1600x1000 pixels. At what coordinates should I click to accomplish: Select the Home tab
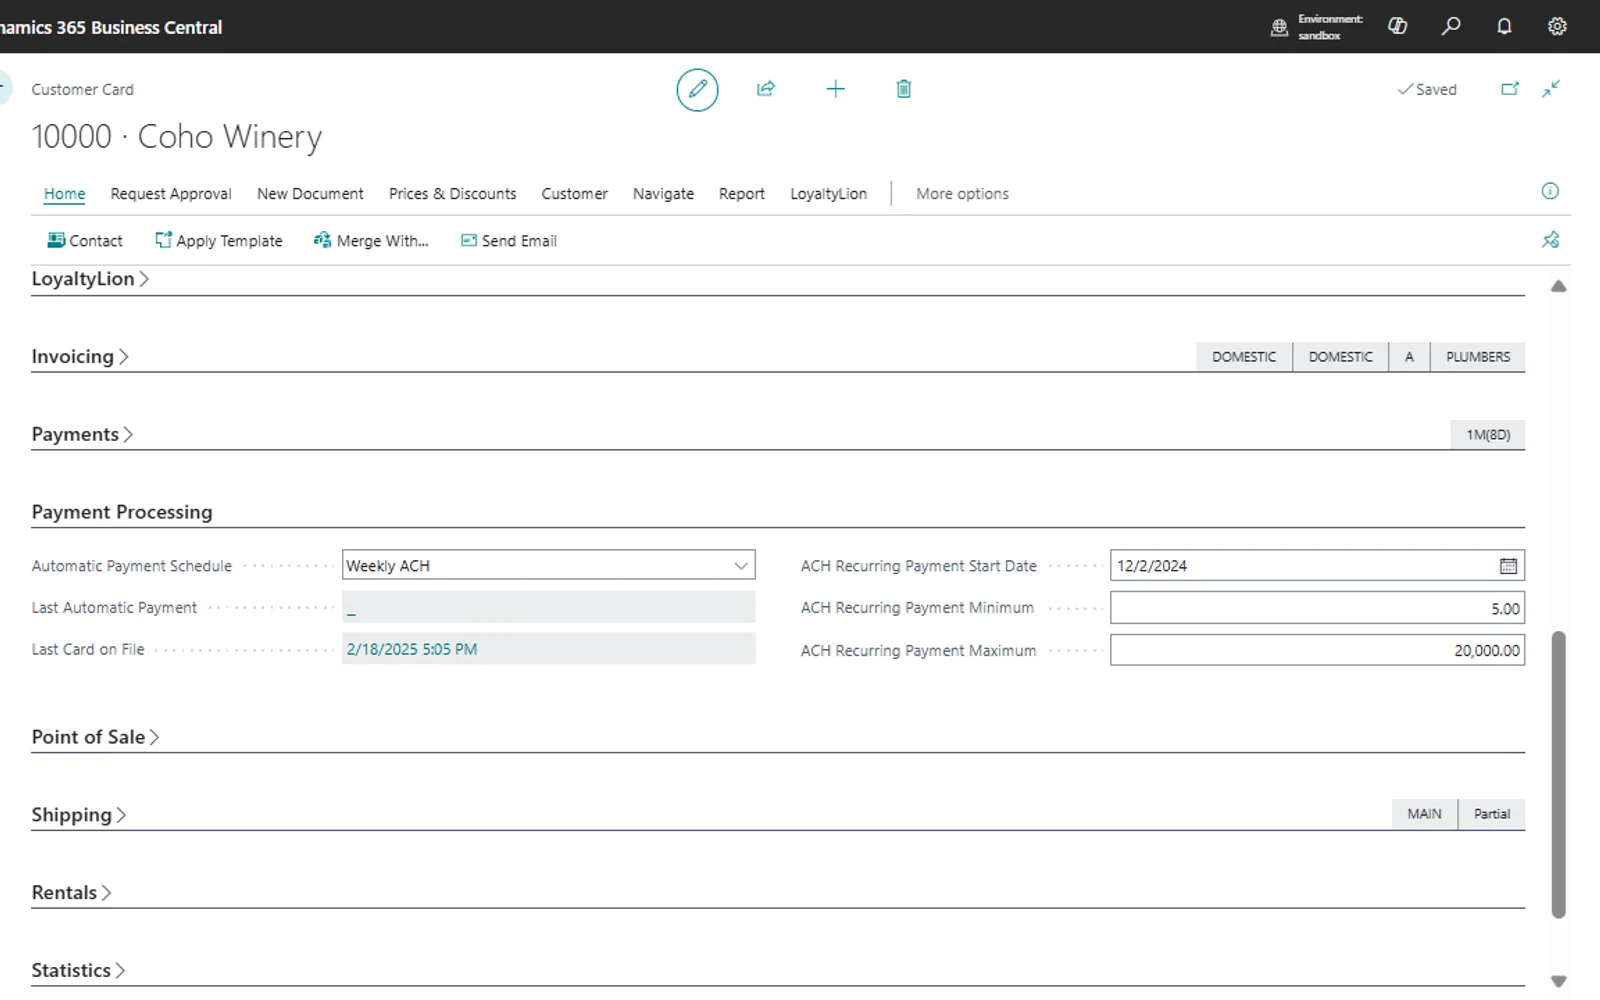(x=64, y=194)
